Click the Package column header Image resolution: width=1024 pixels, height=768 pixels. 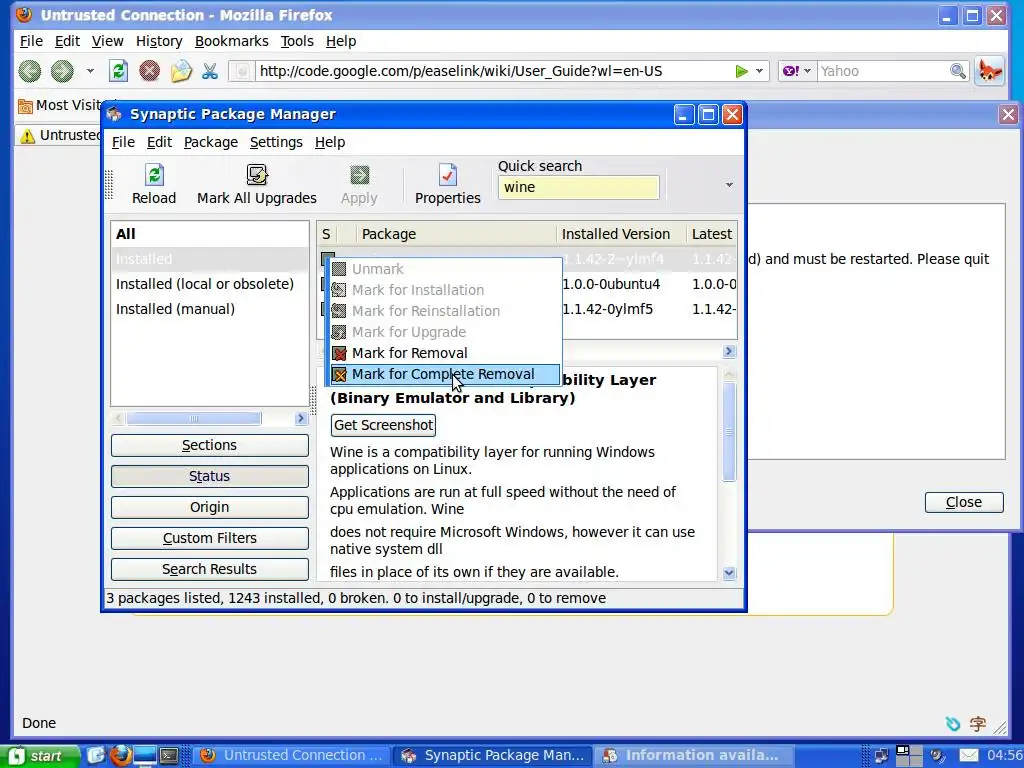[456, 234]
